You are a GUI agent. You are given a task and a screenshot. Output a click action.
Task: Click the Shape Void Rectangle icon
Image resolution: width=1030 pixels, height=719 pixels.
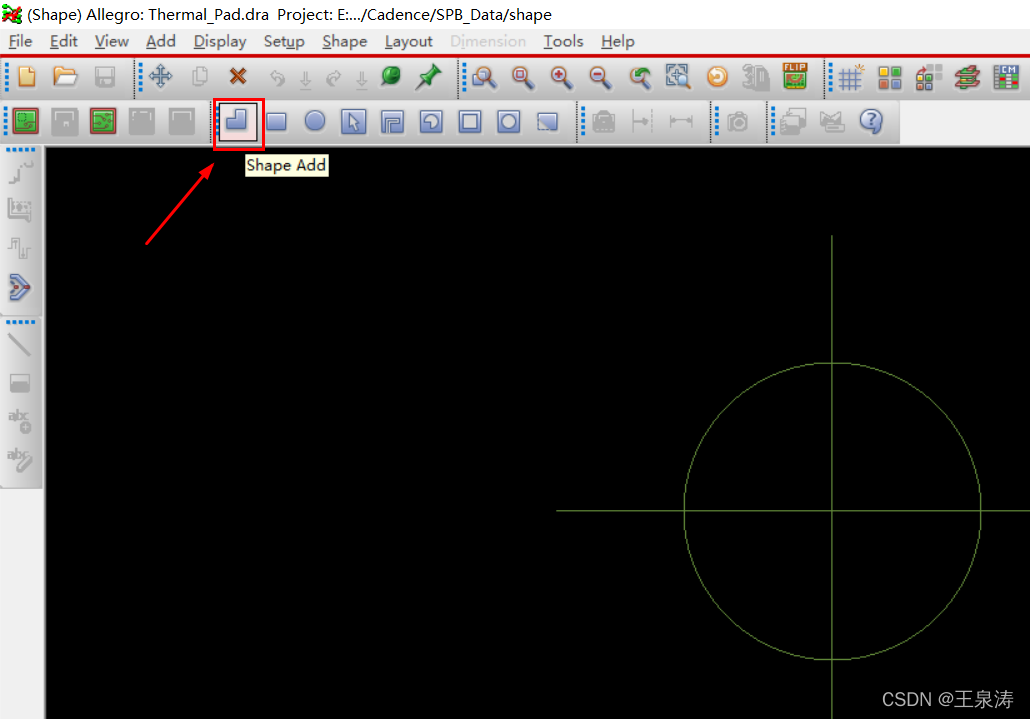click(x=470, y=121)
